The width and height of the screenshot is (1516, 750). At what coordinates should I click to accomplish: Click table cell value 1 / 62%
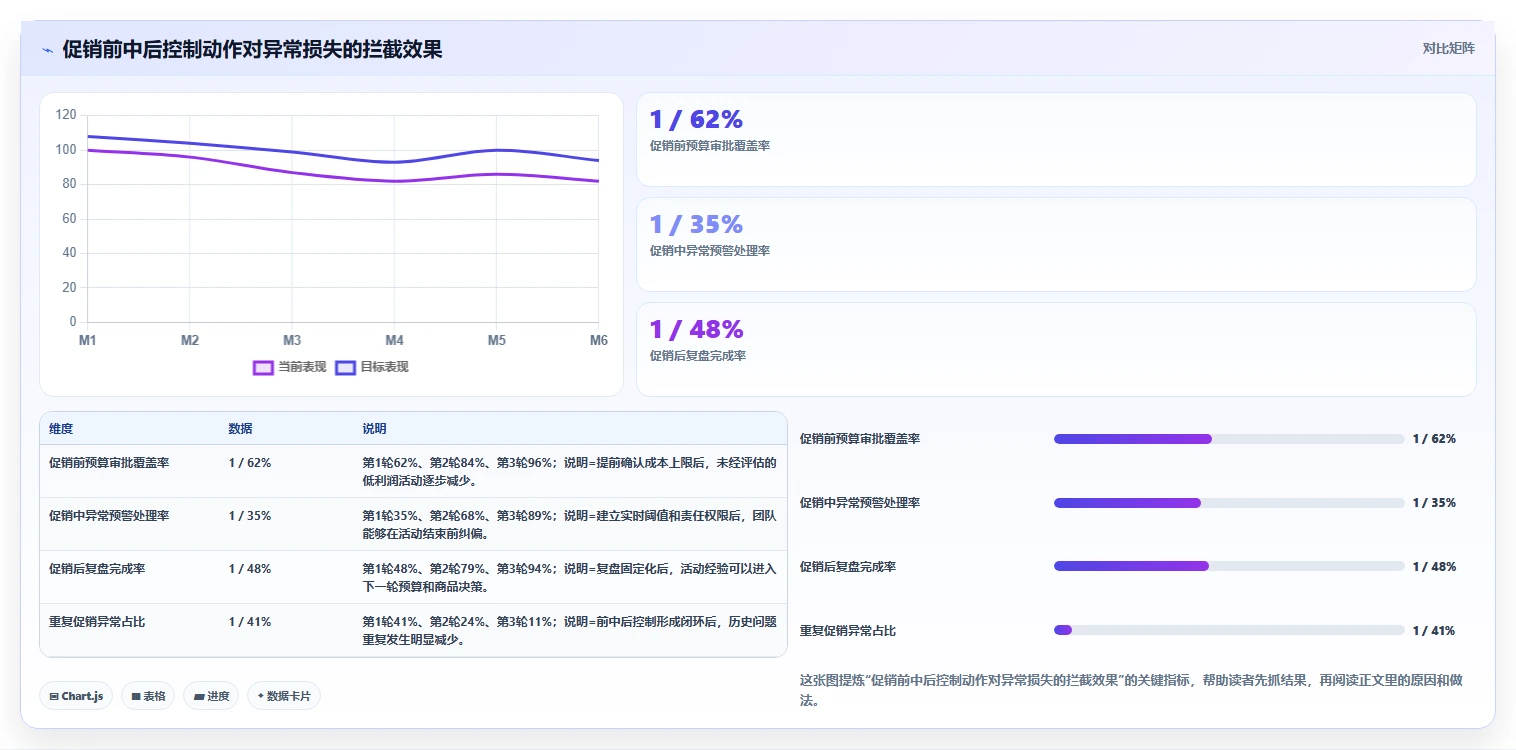[249, 463]
